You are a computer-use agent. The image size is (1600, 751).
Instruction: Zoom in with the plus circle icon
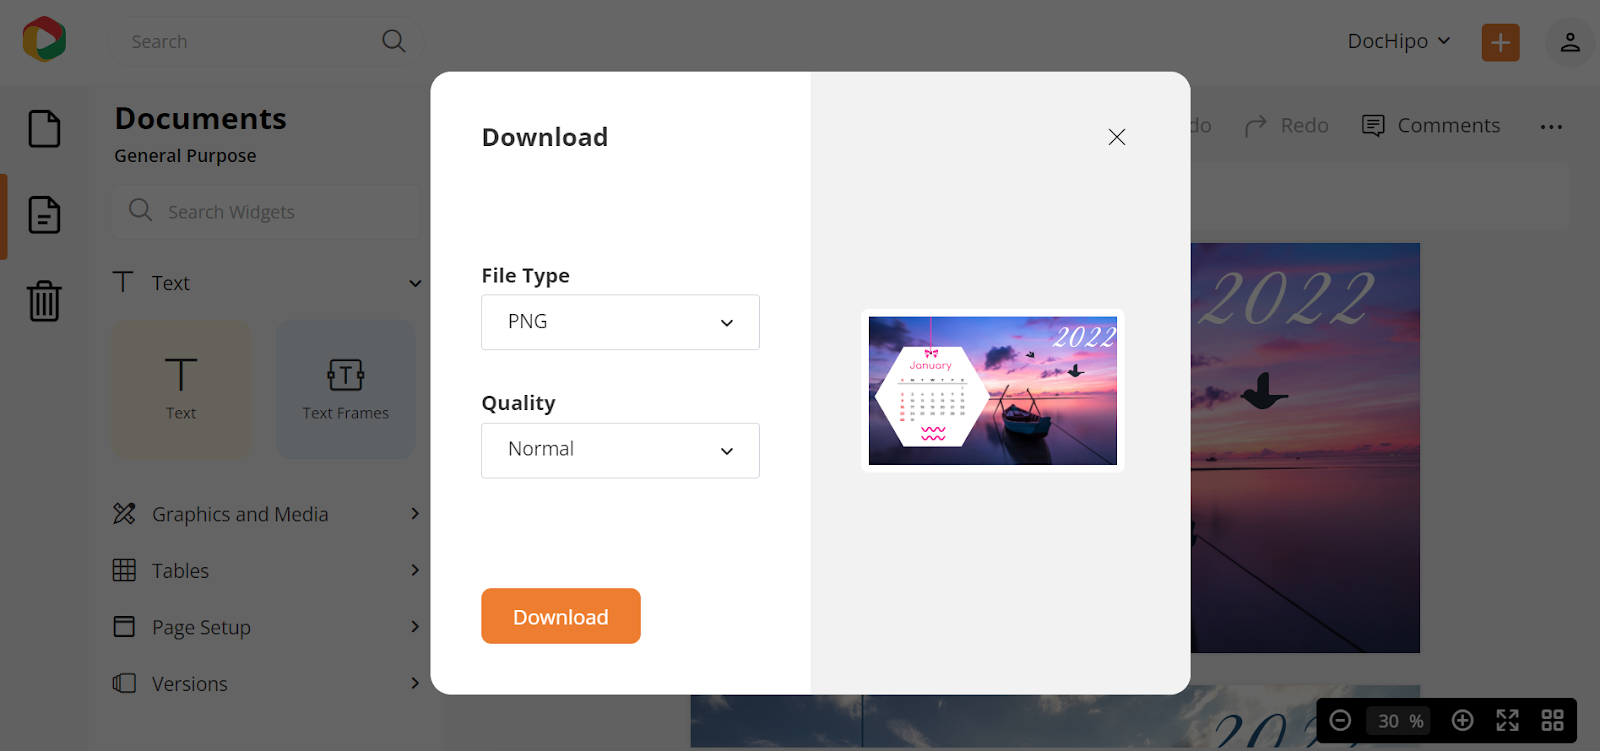[1462, 721]
